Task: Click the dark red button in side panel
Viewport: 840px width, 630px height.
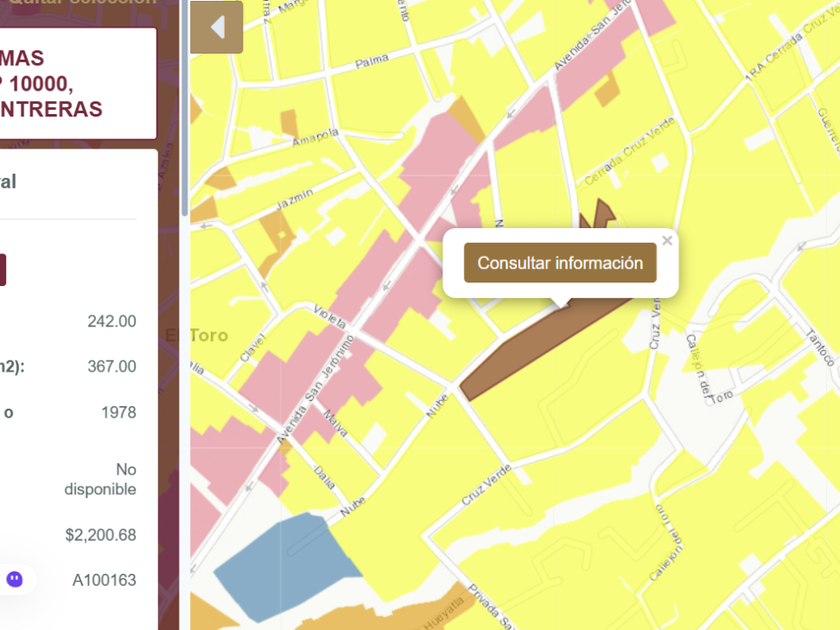Action: point(3,270)
